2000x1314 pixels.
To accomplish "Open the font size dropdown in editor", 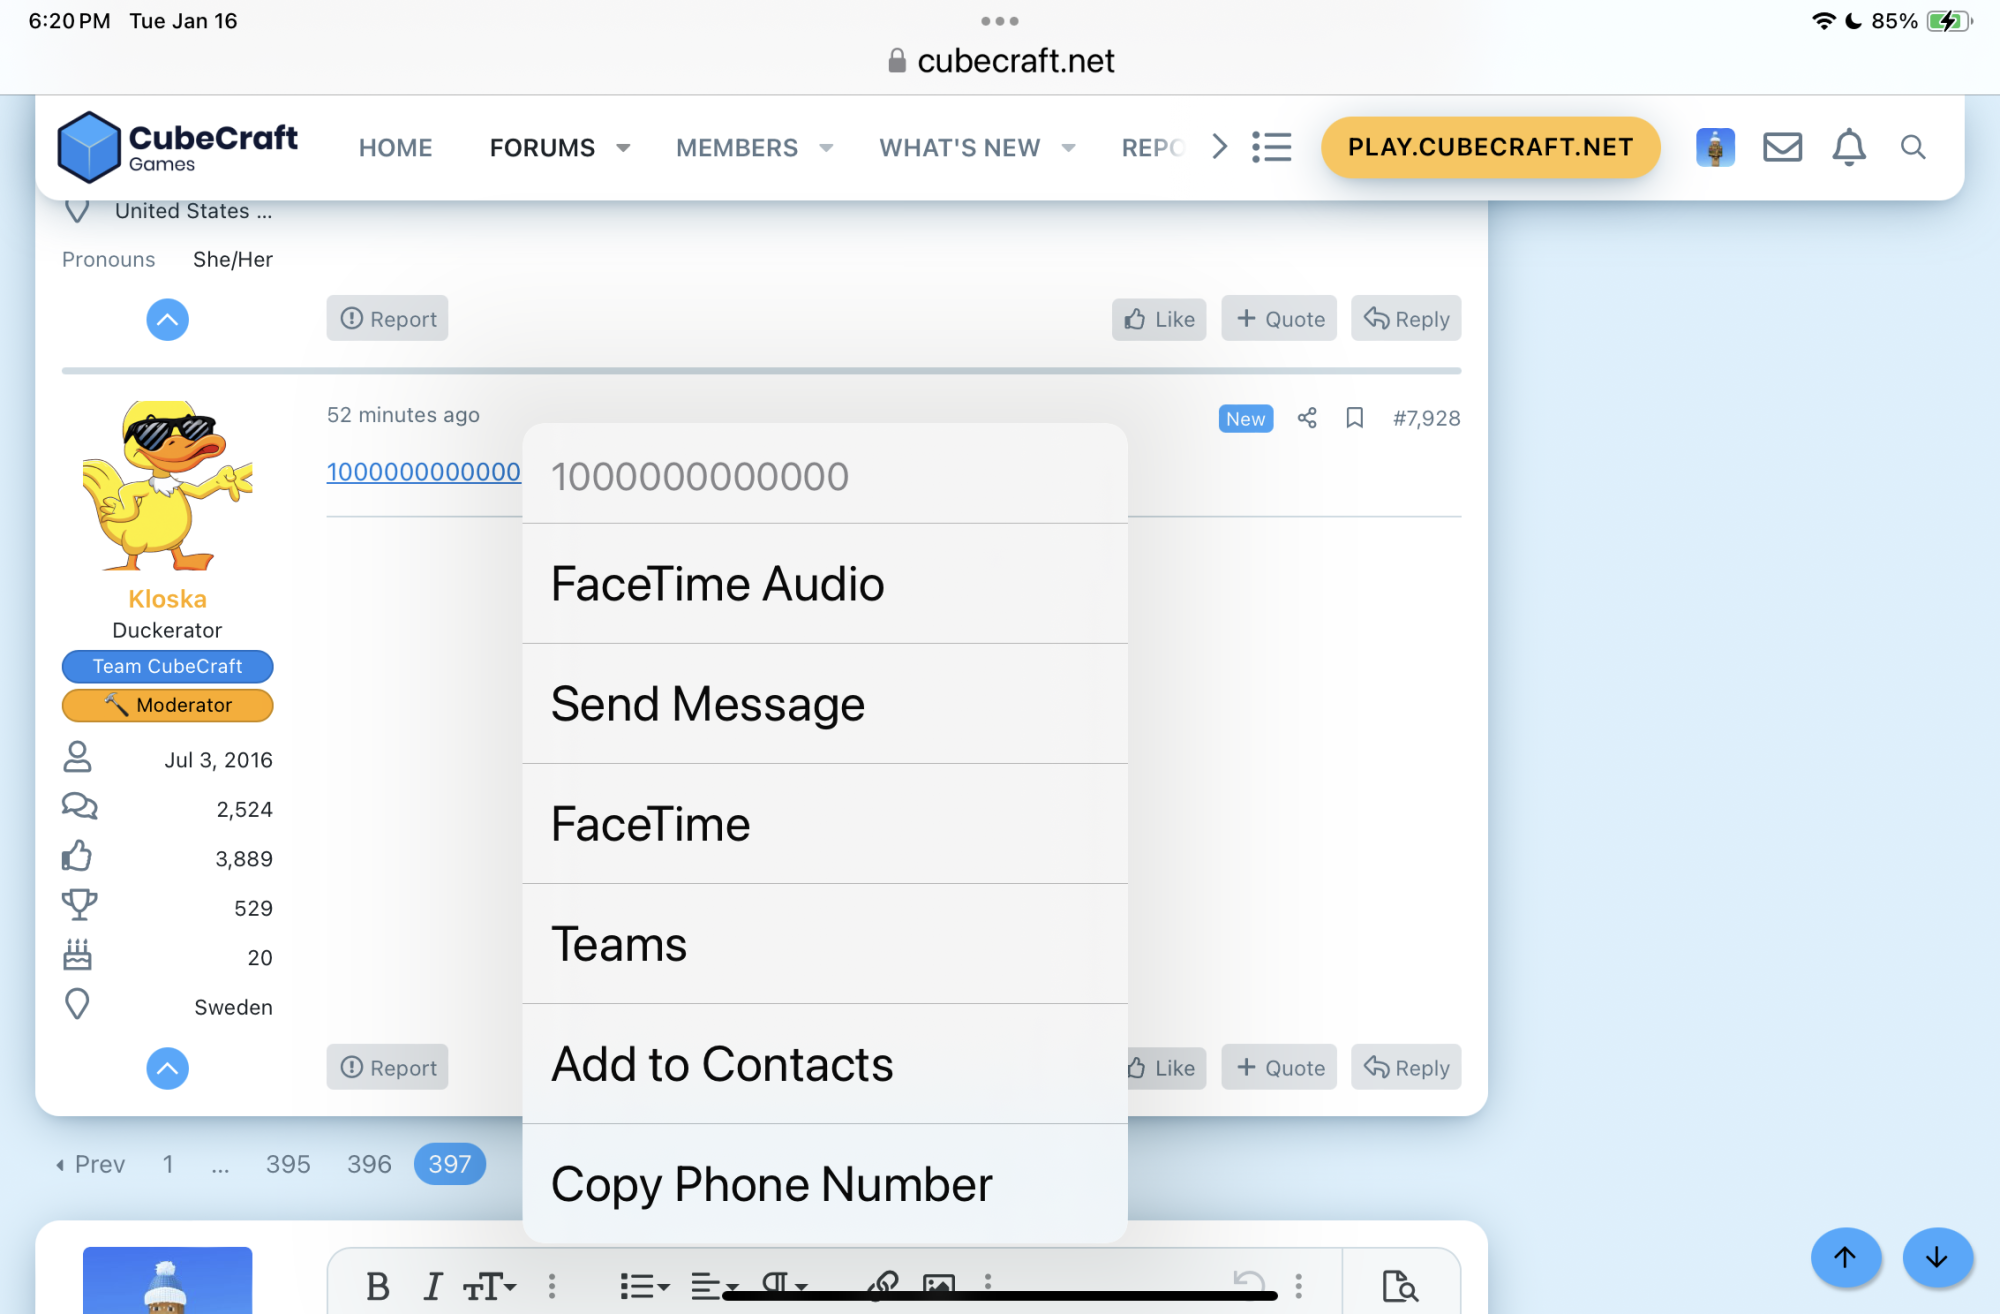I will [489, 1286].
